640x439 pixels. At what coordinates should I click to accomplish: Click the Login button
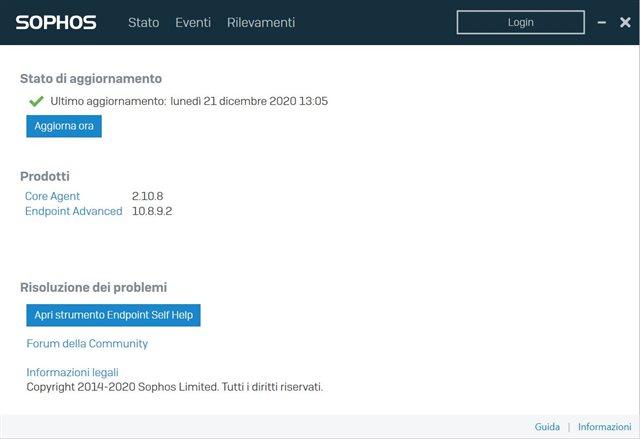click(520, 22)
